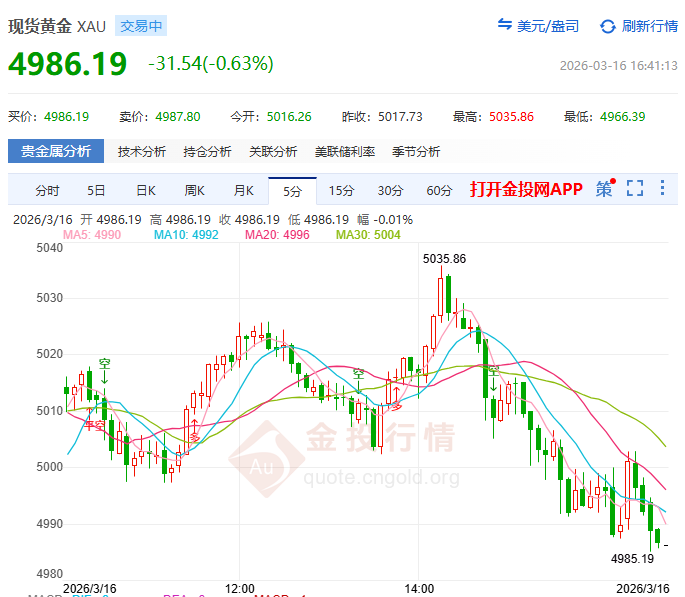
Task: Click the change value -31.54(-0.63%)
Action: (211, 64)
